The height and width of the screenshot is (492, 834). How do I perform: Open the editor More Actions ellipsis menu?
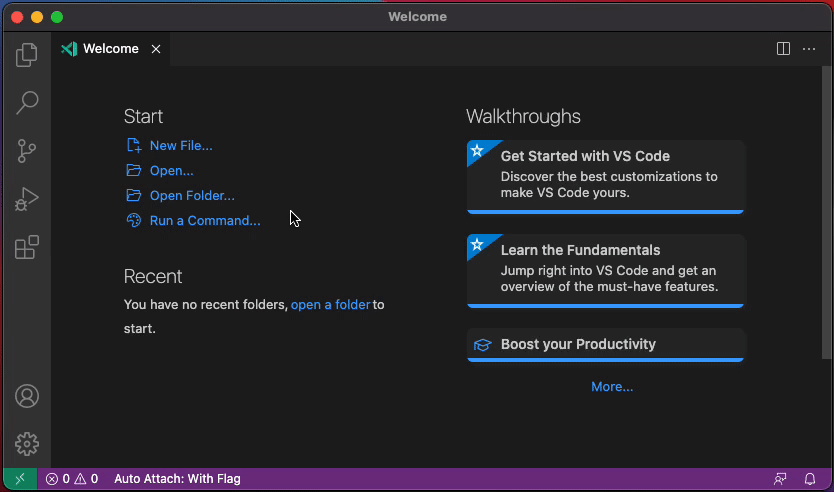click(x=809, y=49)
